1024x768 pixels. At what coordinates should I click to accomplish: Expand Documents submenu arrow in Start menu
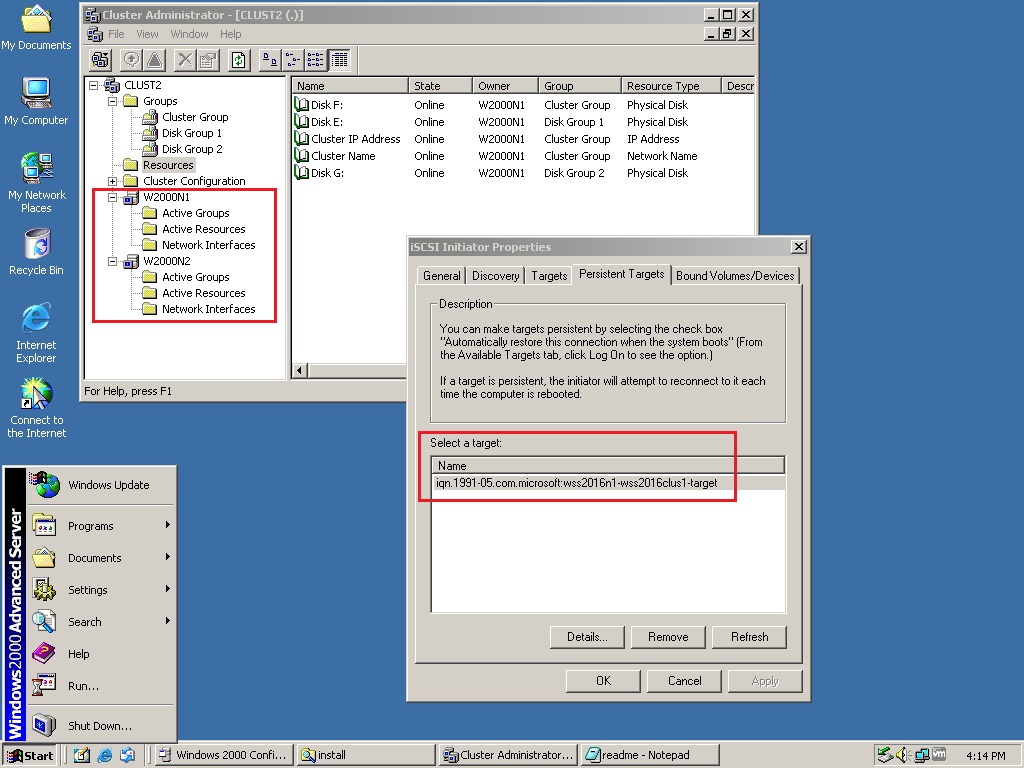tap(167, 557)
